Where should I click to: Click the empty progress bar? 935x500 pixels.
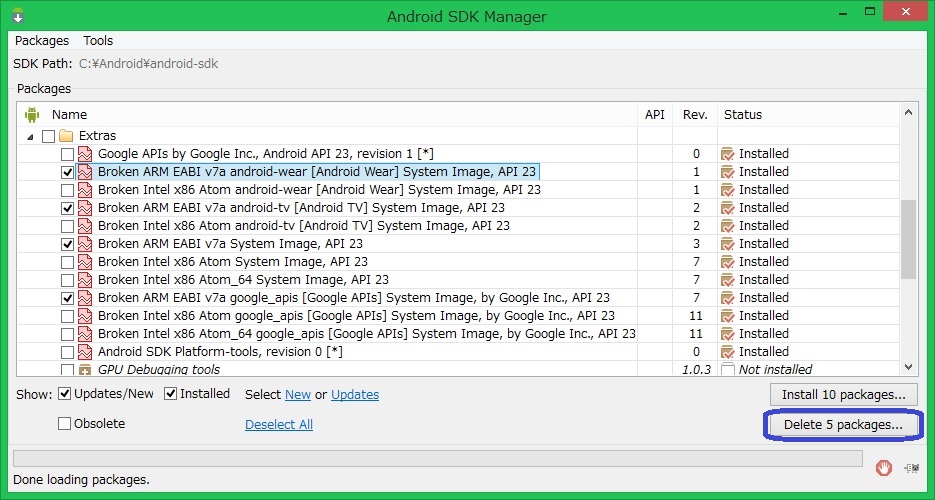pyautogui.click(x=438, y=458)
